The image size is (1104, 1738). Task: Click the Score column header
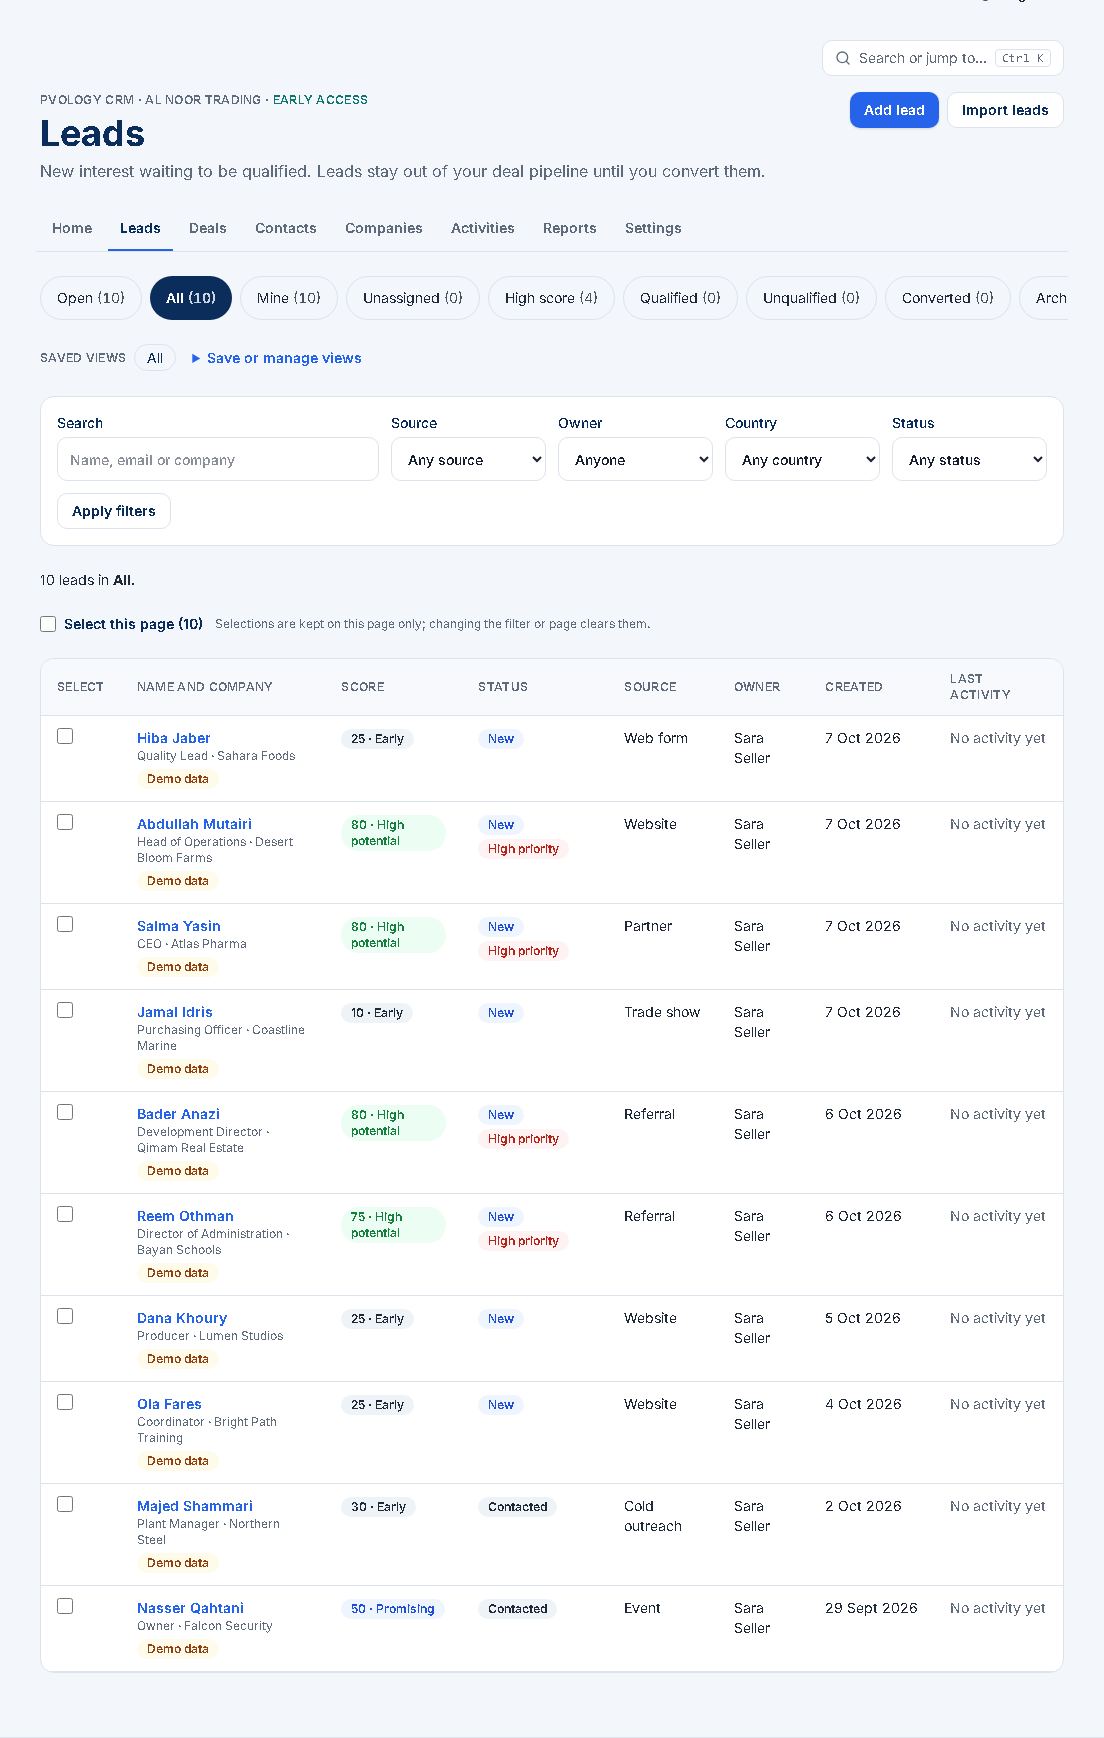point(363,687)
